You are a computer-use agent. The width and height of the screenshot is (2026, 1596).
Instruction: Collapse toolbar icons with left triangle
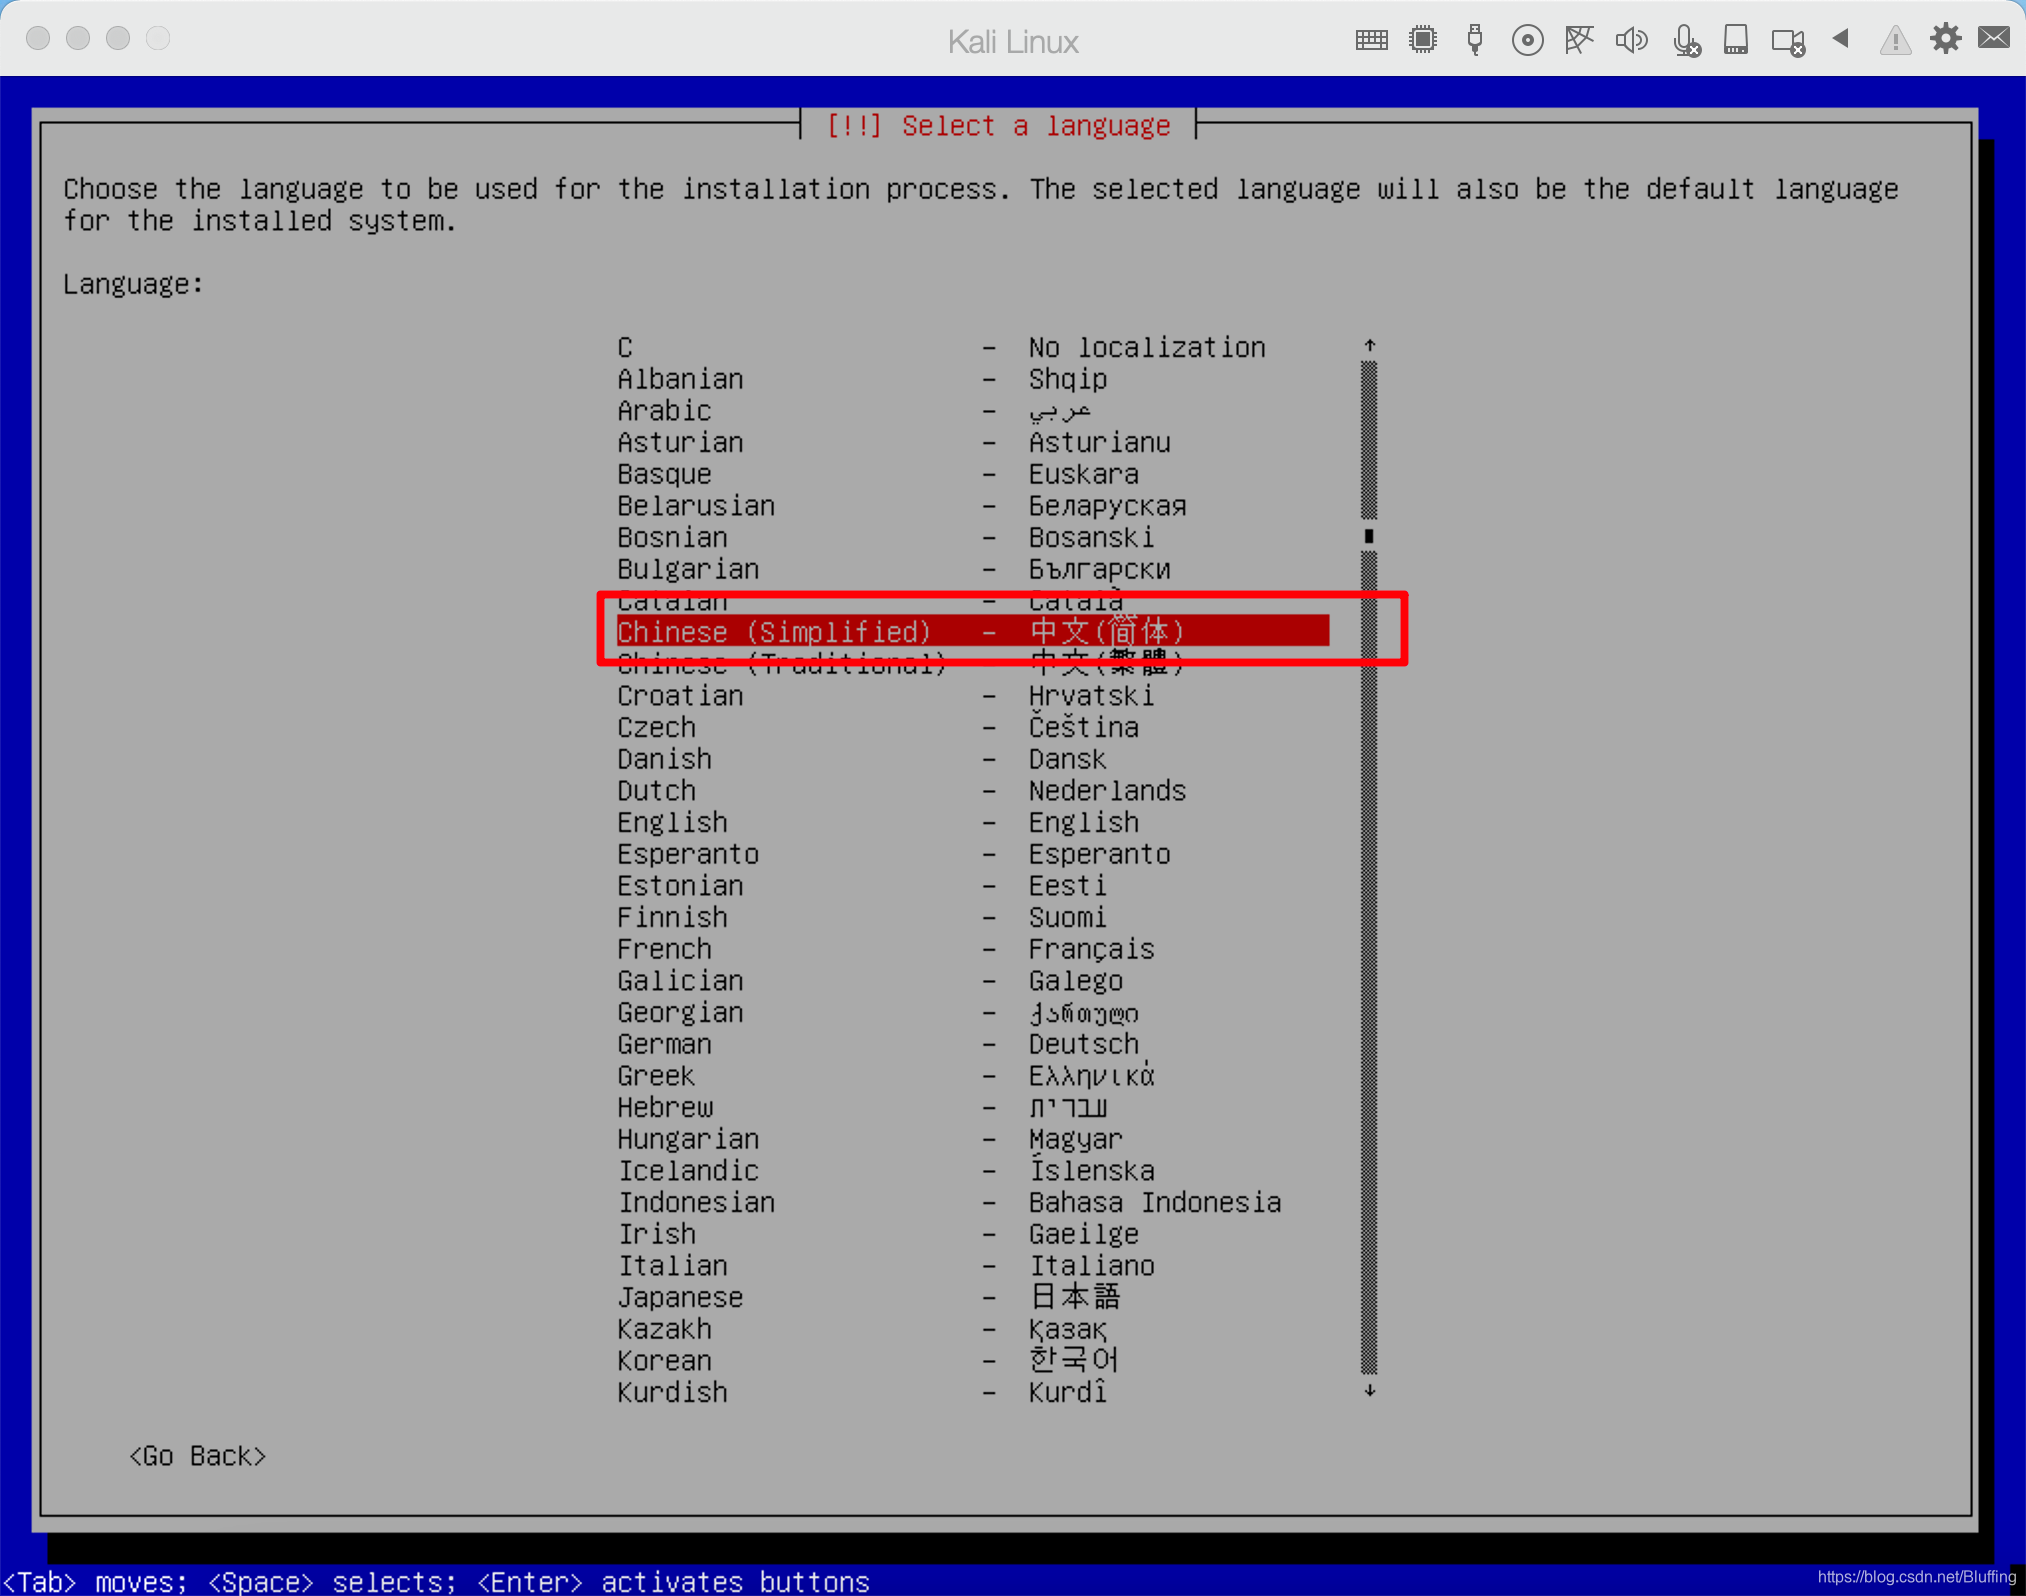pyautogui.click(x=1840, y=39)
